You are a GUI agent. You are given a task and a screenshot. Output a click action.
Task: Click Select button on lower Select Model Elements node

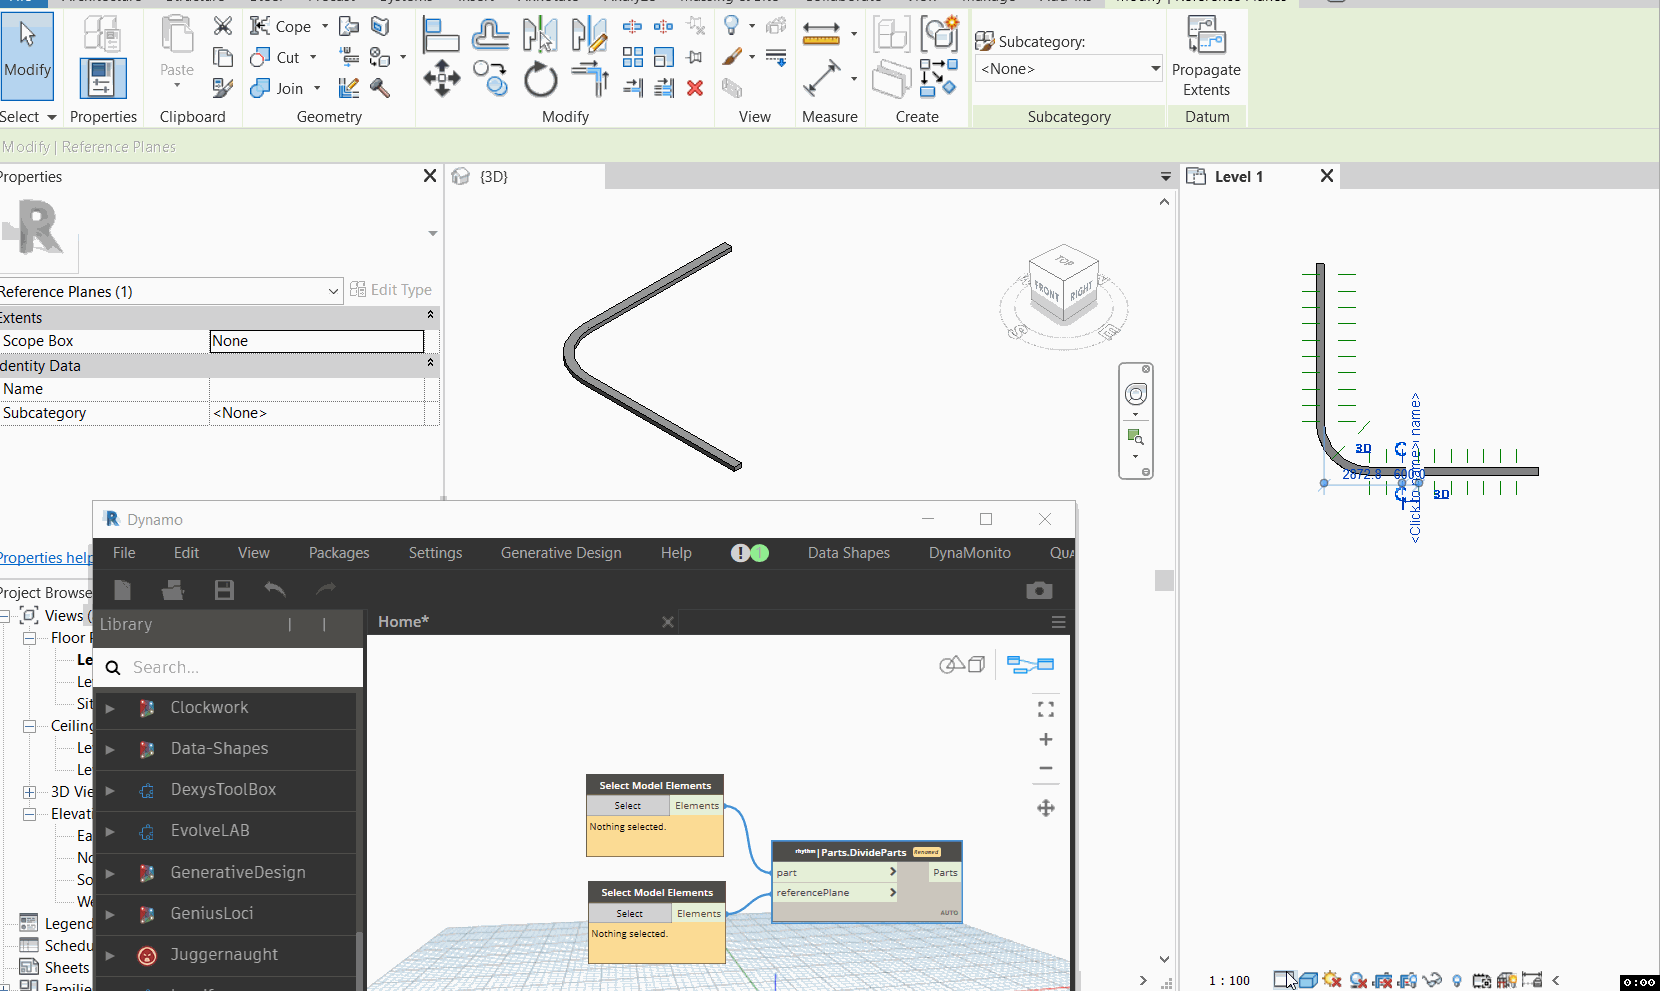click(630, 914)
